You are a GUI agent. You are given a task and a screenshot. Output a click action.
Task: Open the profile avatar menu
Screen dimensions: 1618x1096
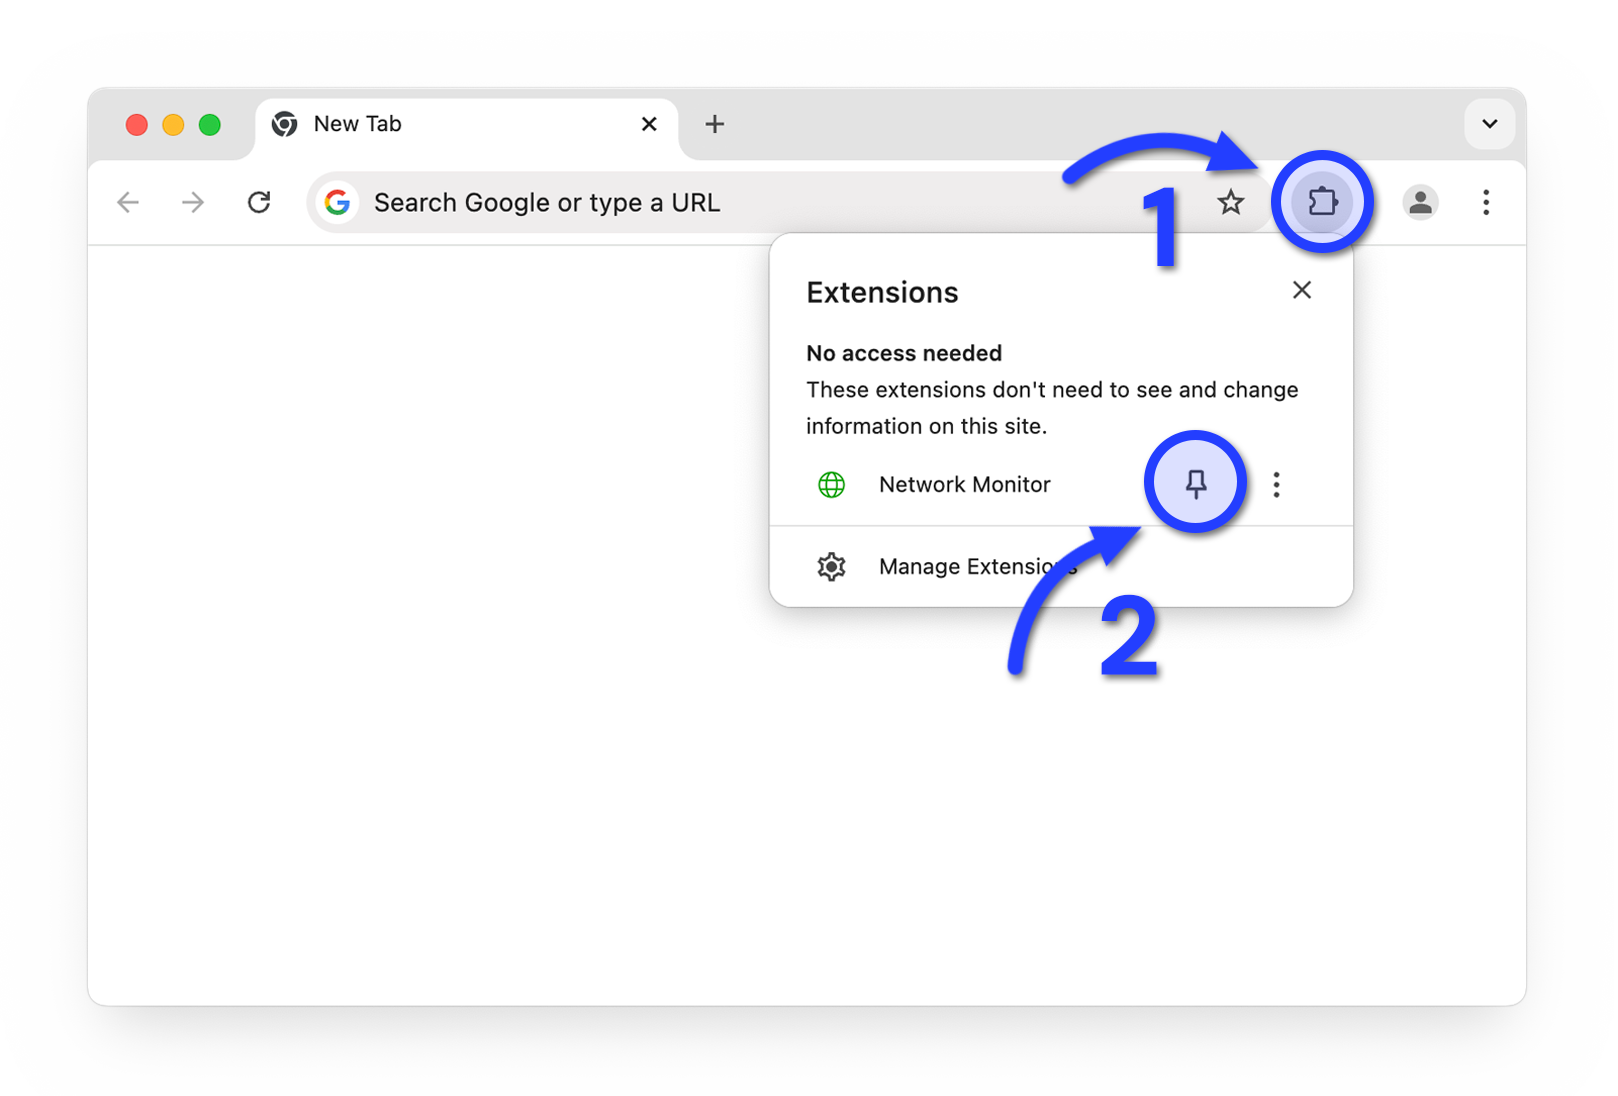pos(1420,203)
